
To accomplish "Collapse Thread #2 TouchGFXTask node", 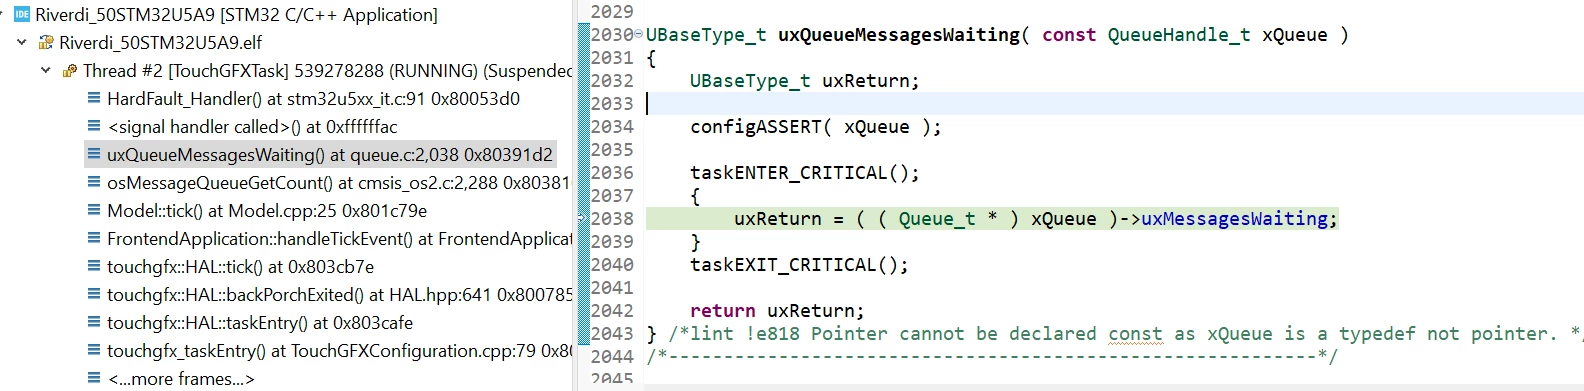I will [x=45, y=70].
